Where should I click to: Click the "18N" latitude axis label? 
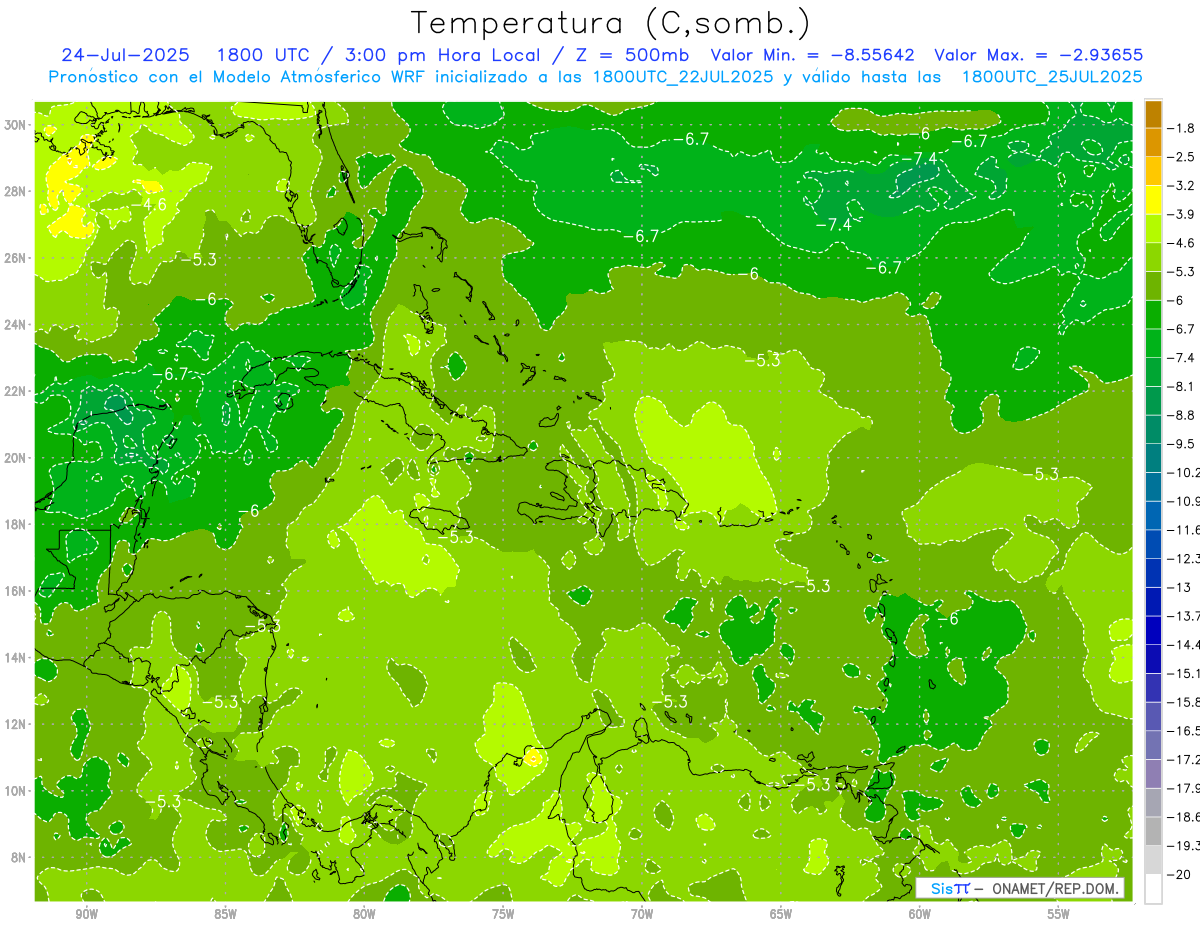click(15, 524)
